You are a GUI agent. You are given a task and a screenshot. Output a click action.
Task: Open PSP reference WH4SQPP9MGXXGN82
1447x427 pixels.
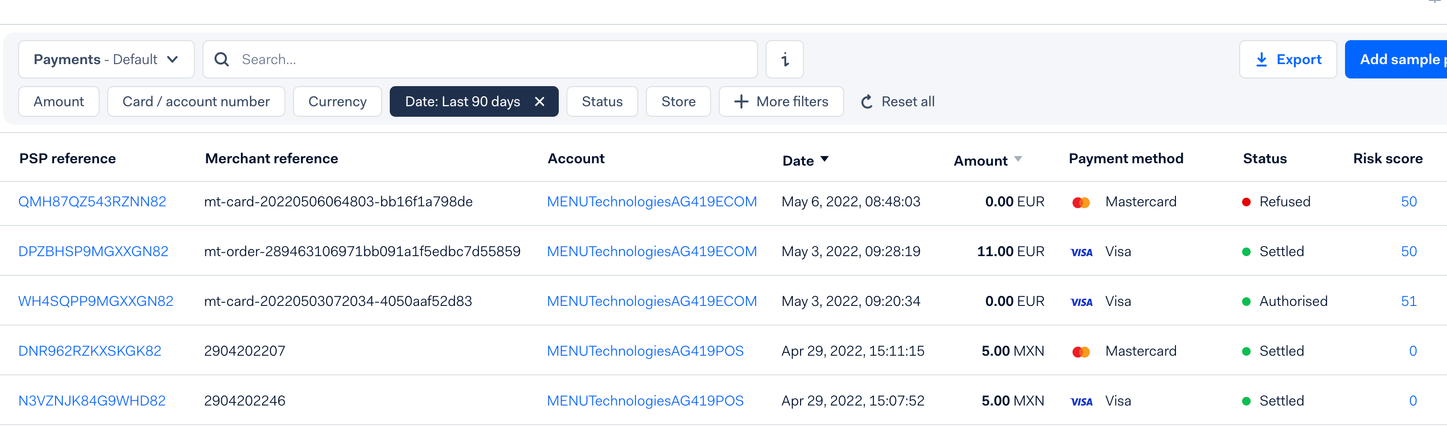click(x=96, y=301)
